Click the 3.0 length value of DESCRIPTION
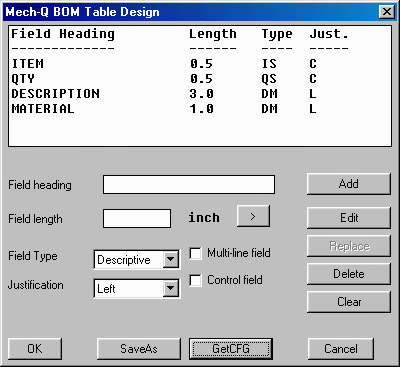This screenshot has width=400, height=367. (202, 94)
